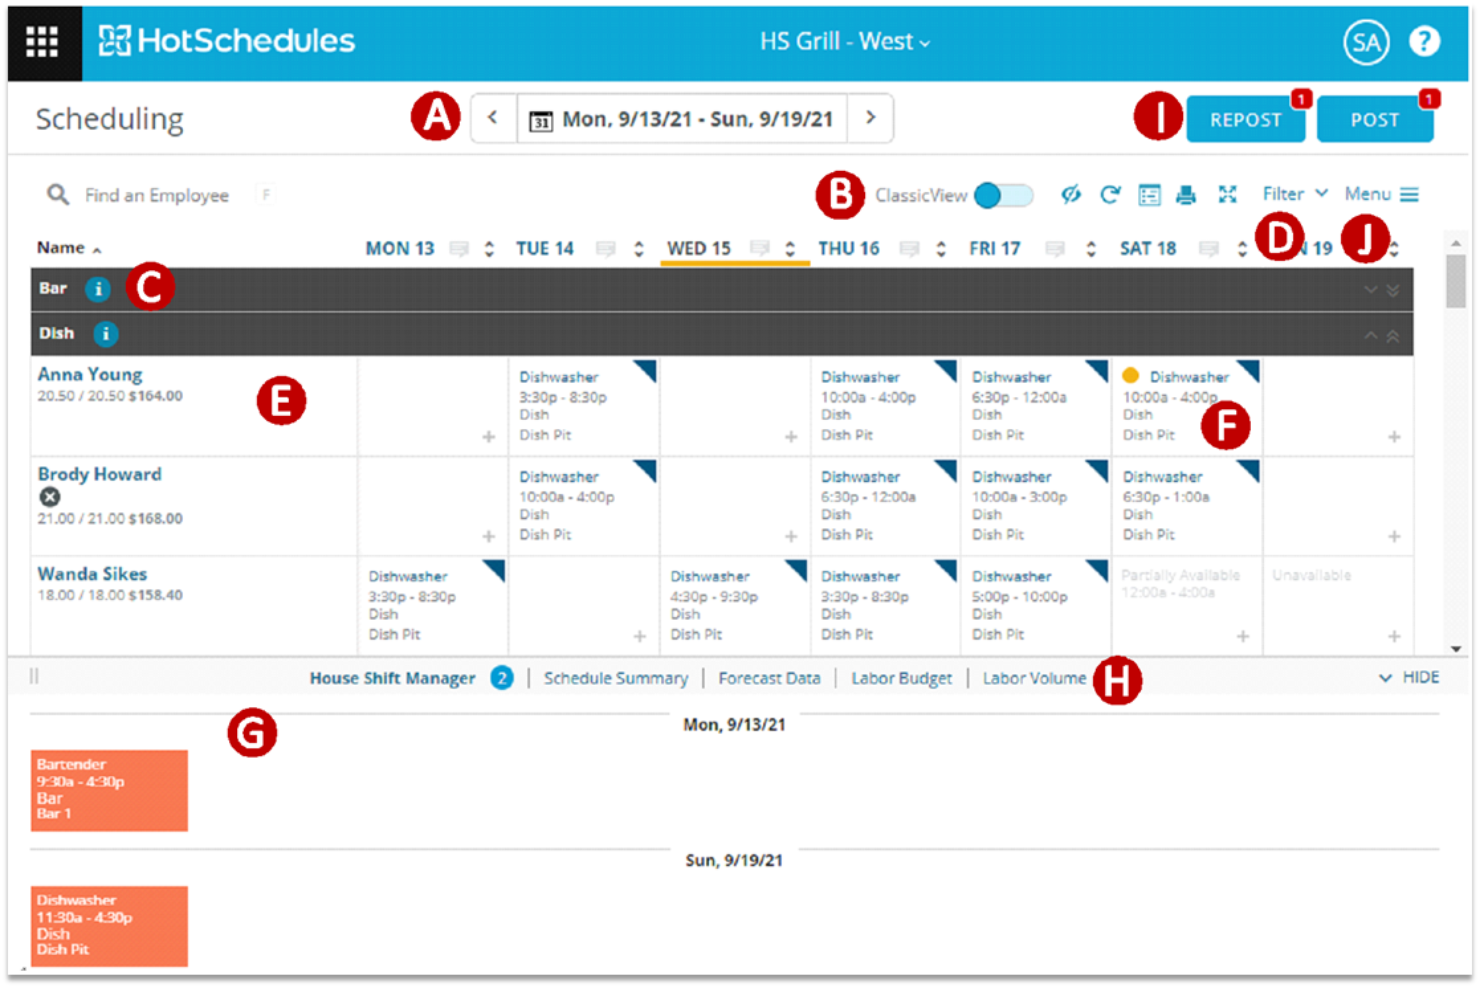The height and width of the screenshot is (987, 1480).
Task: Click the print schedule icon
Action: pyautogui.click(x=1189, y=195)
